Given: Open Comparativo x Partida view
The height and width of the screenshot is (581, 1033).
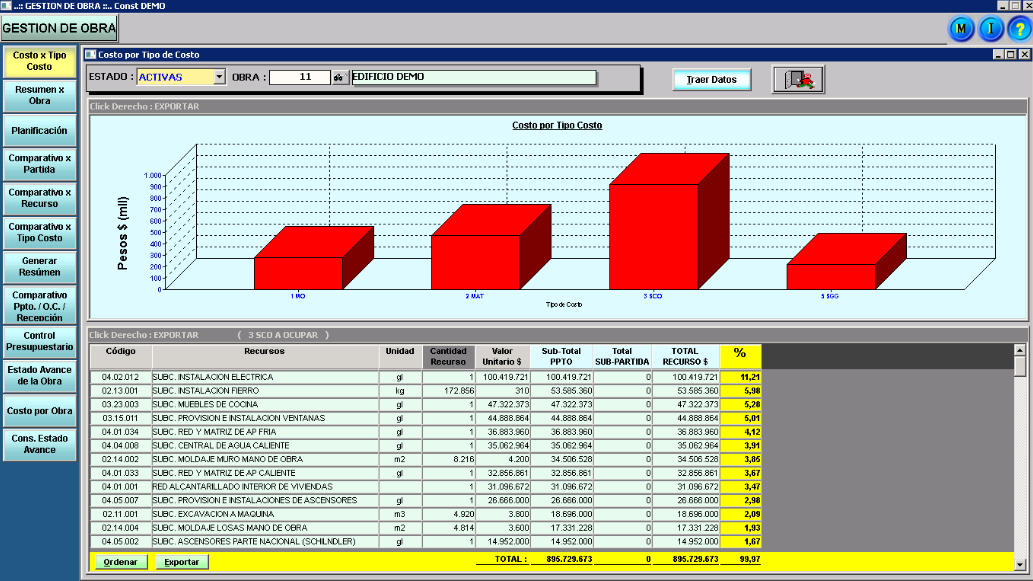Looking at the screenshot, I should (x=40, y=164).
